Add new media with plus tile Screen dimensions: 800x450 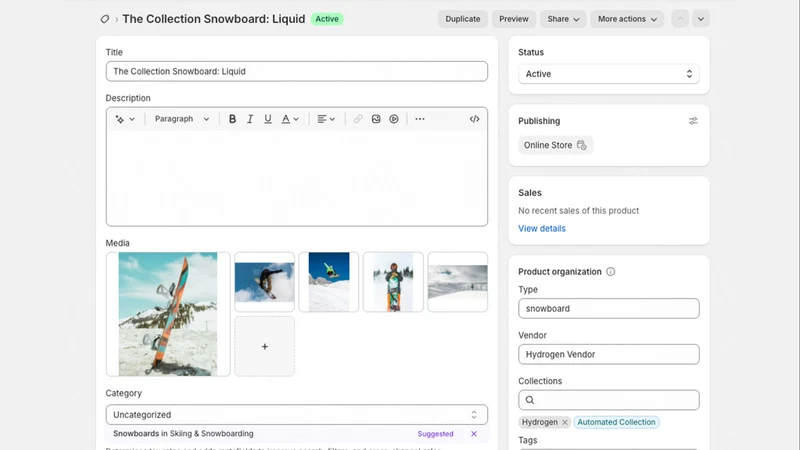coord(264,346)
